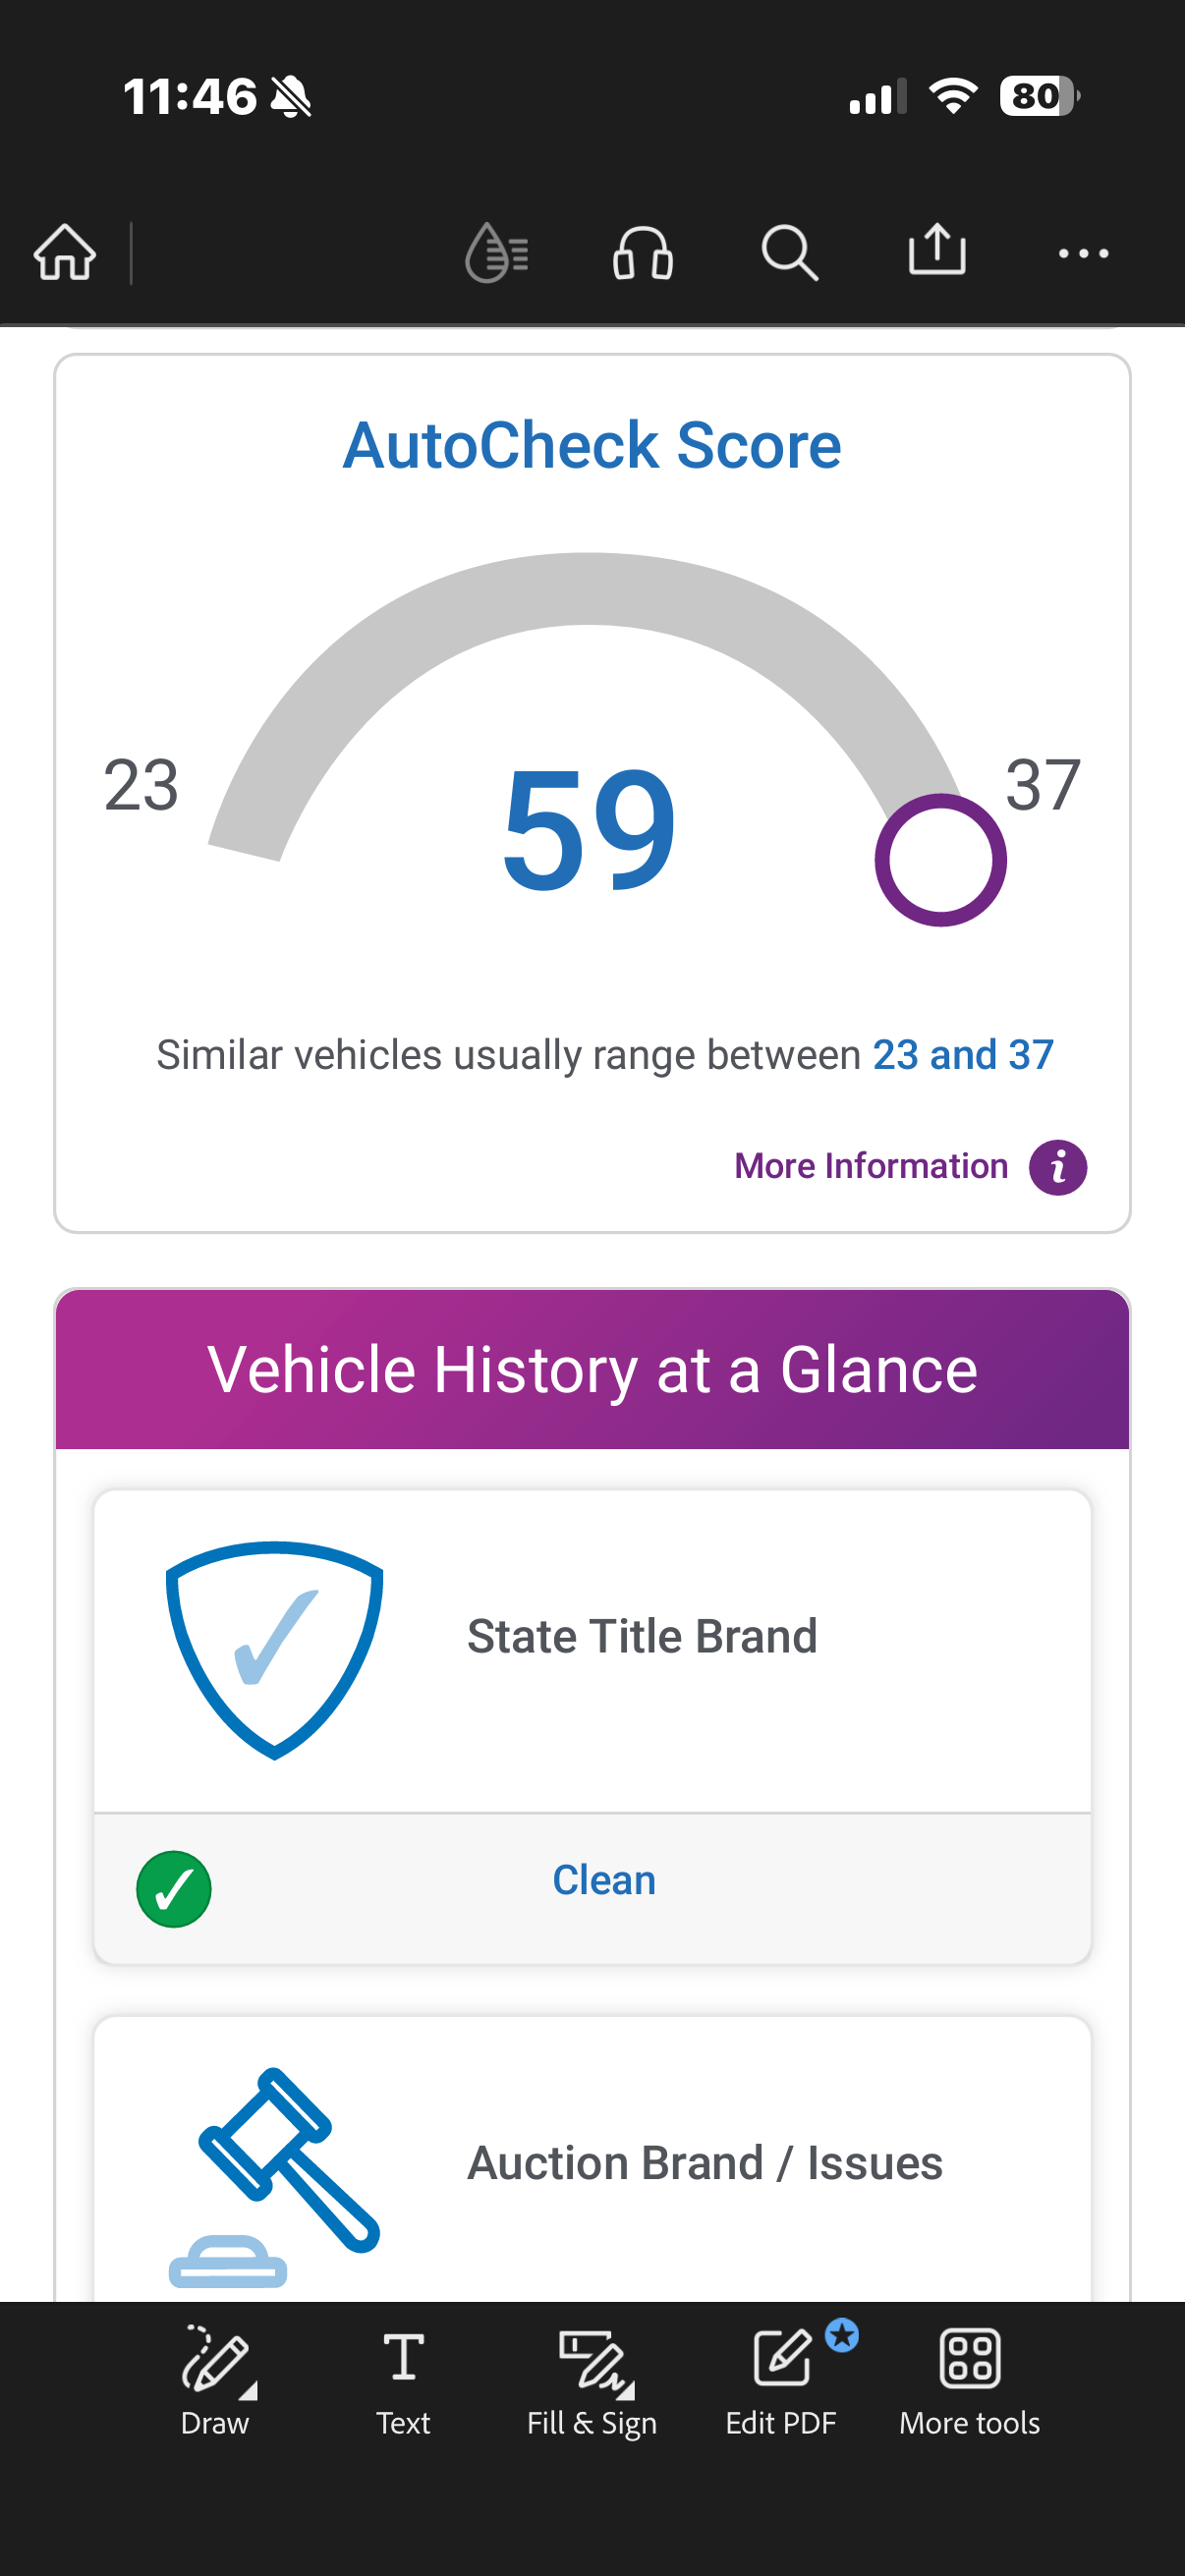The width and height of the screenshot is (1185, 2576).
Task: Open More tools grid
Action: tap(969, 2380)
